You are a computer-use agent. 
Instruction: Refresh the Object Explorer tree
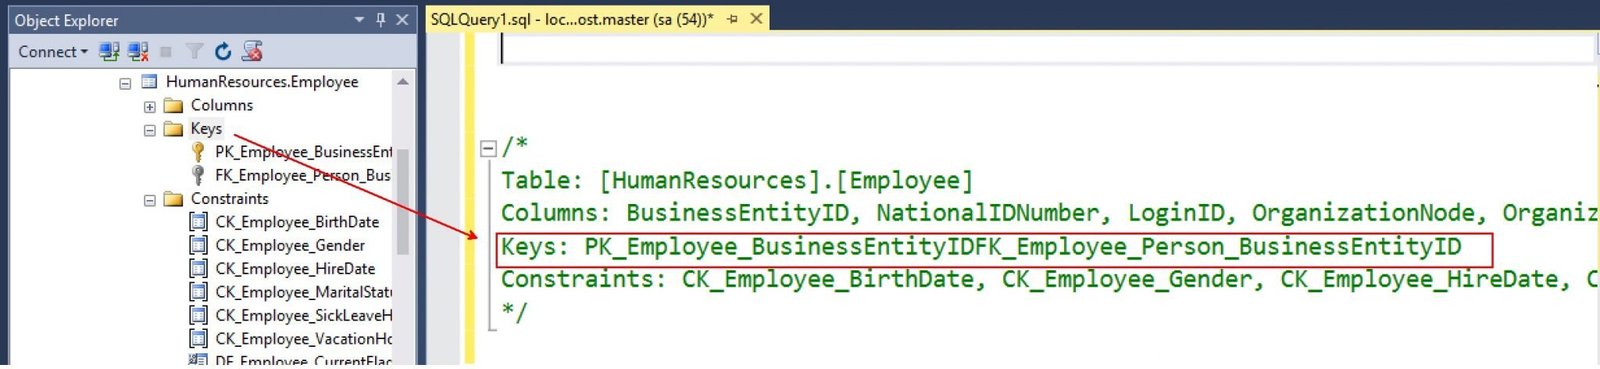[223, 51]
